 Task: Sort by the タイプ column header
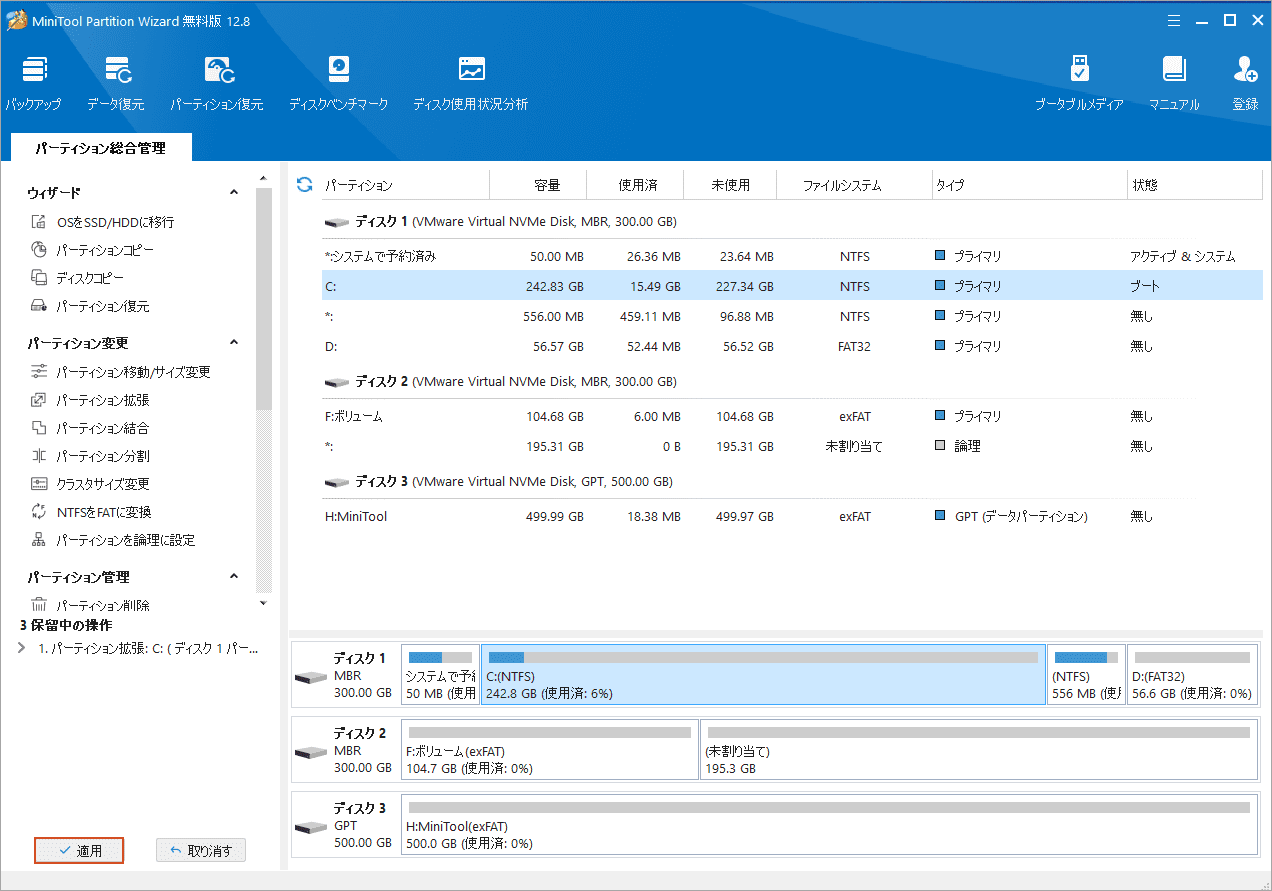(1028, 185)
